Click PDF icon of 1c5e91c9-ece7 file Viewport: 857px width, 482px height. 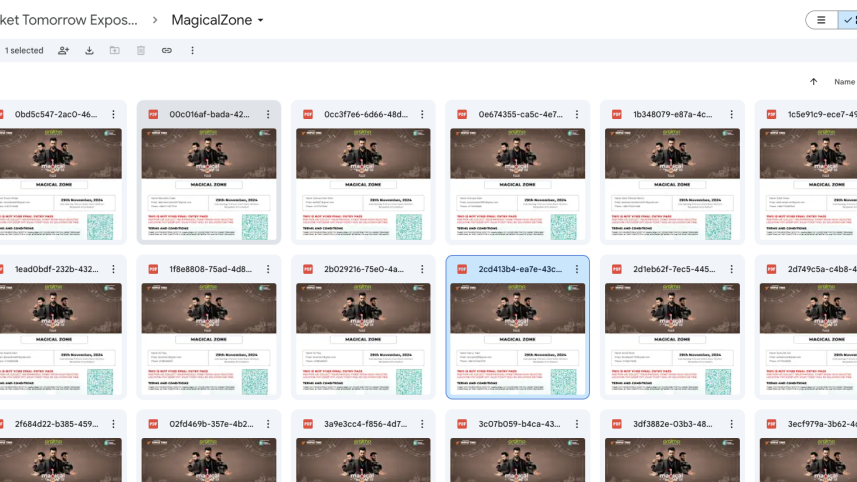pyautogui.click(x=771, y=114)
